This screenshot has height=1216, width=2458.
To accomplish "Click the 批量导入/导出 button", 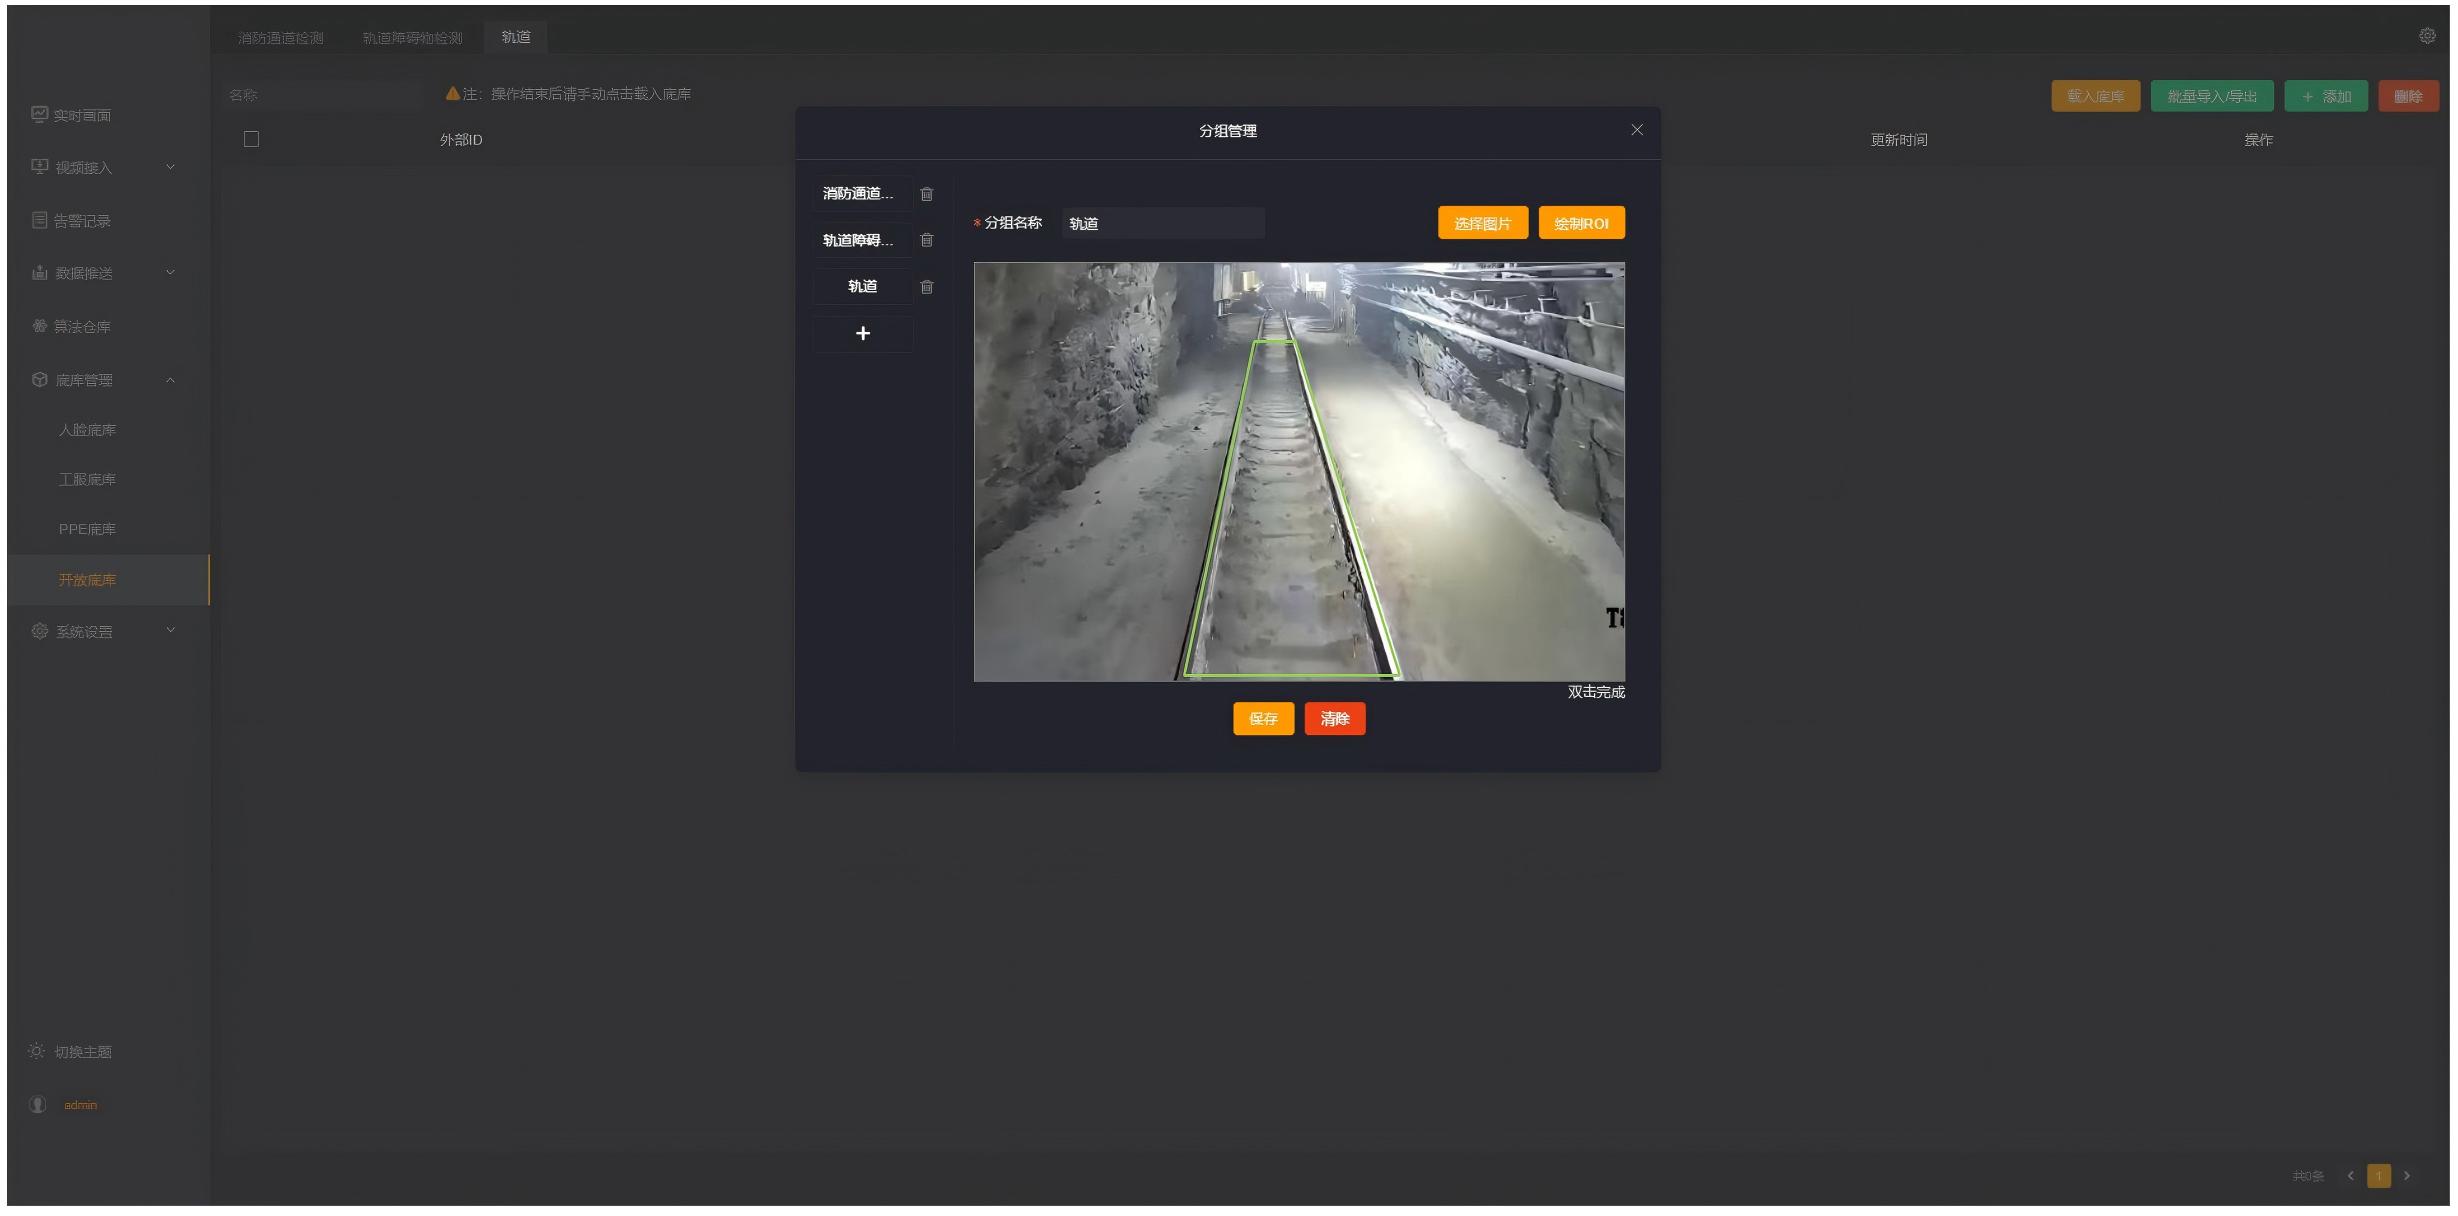I will click(2212, 96).
